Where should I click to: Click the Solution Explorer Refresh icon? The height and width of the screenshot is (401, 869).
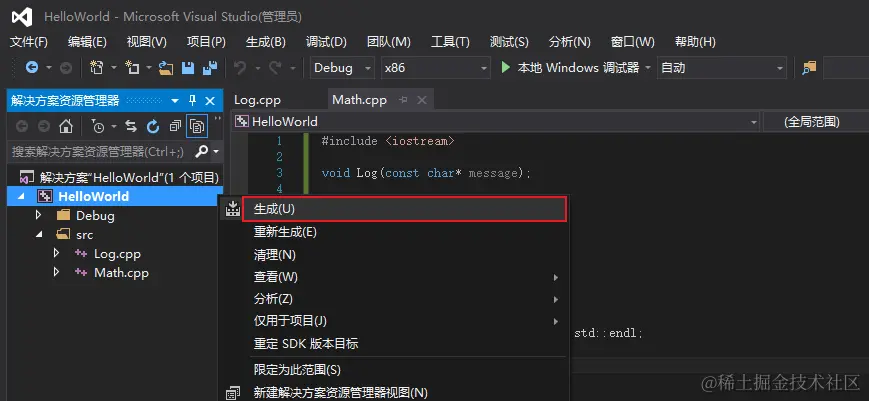[153, 126]
